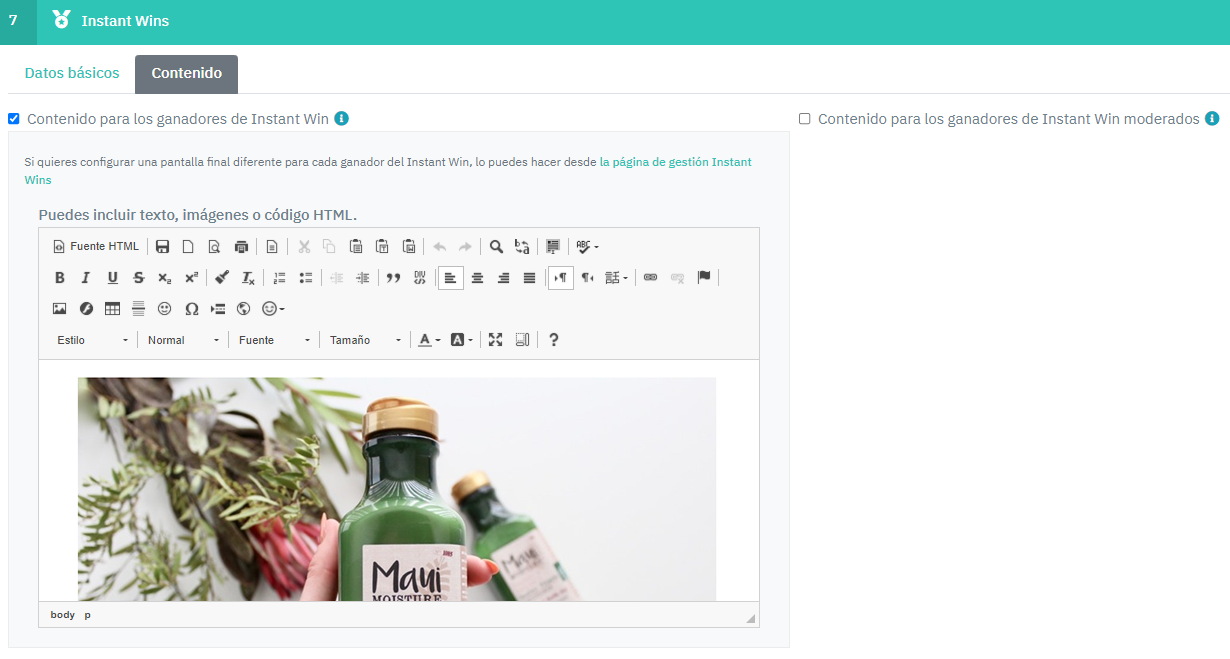
Task: Open the Fuente font dropdown
Action: pyautogui.click(x=274, y=340)
